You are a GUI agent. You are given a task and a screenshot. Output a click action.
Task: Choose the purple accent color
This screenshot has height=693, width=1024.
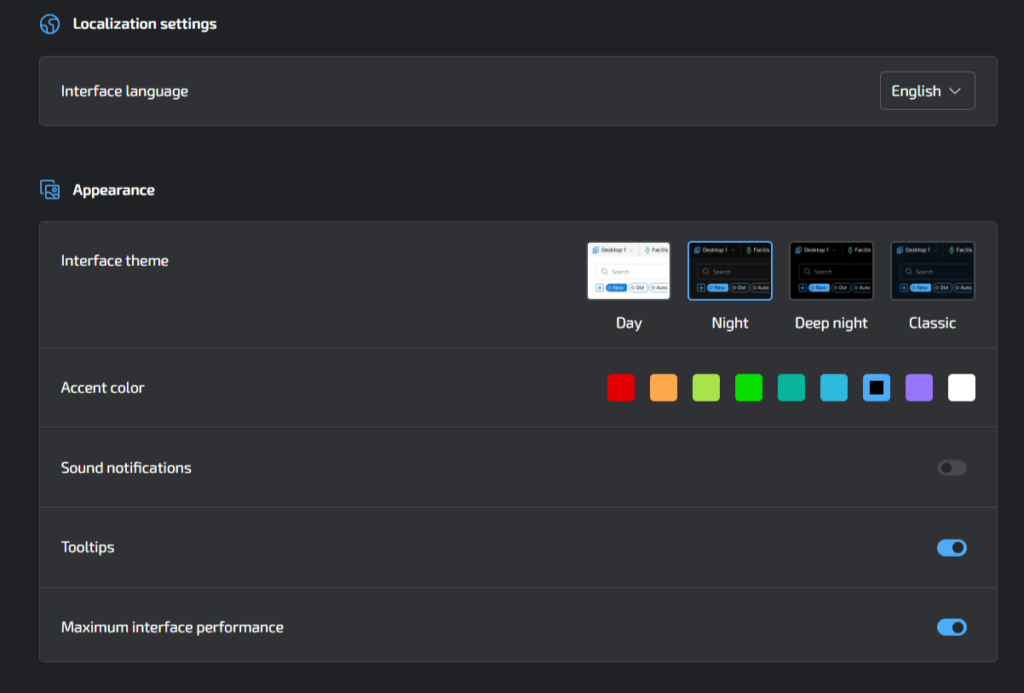point(919,387)
